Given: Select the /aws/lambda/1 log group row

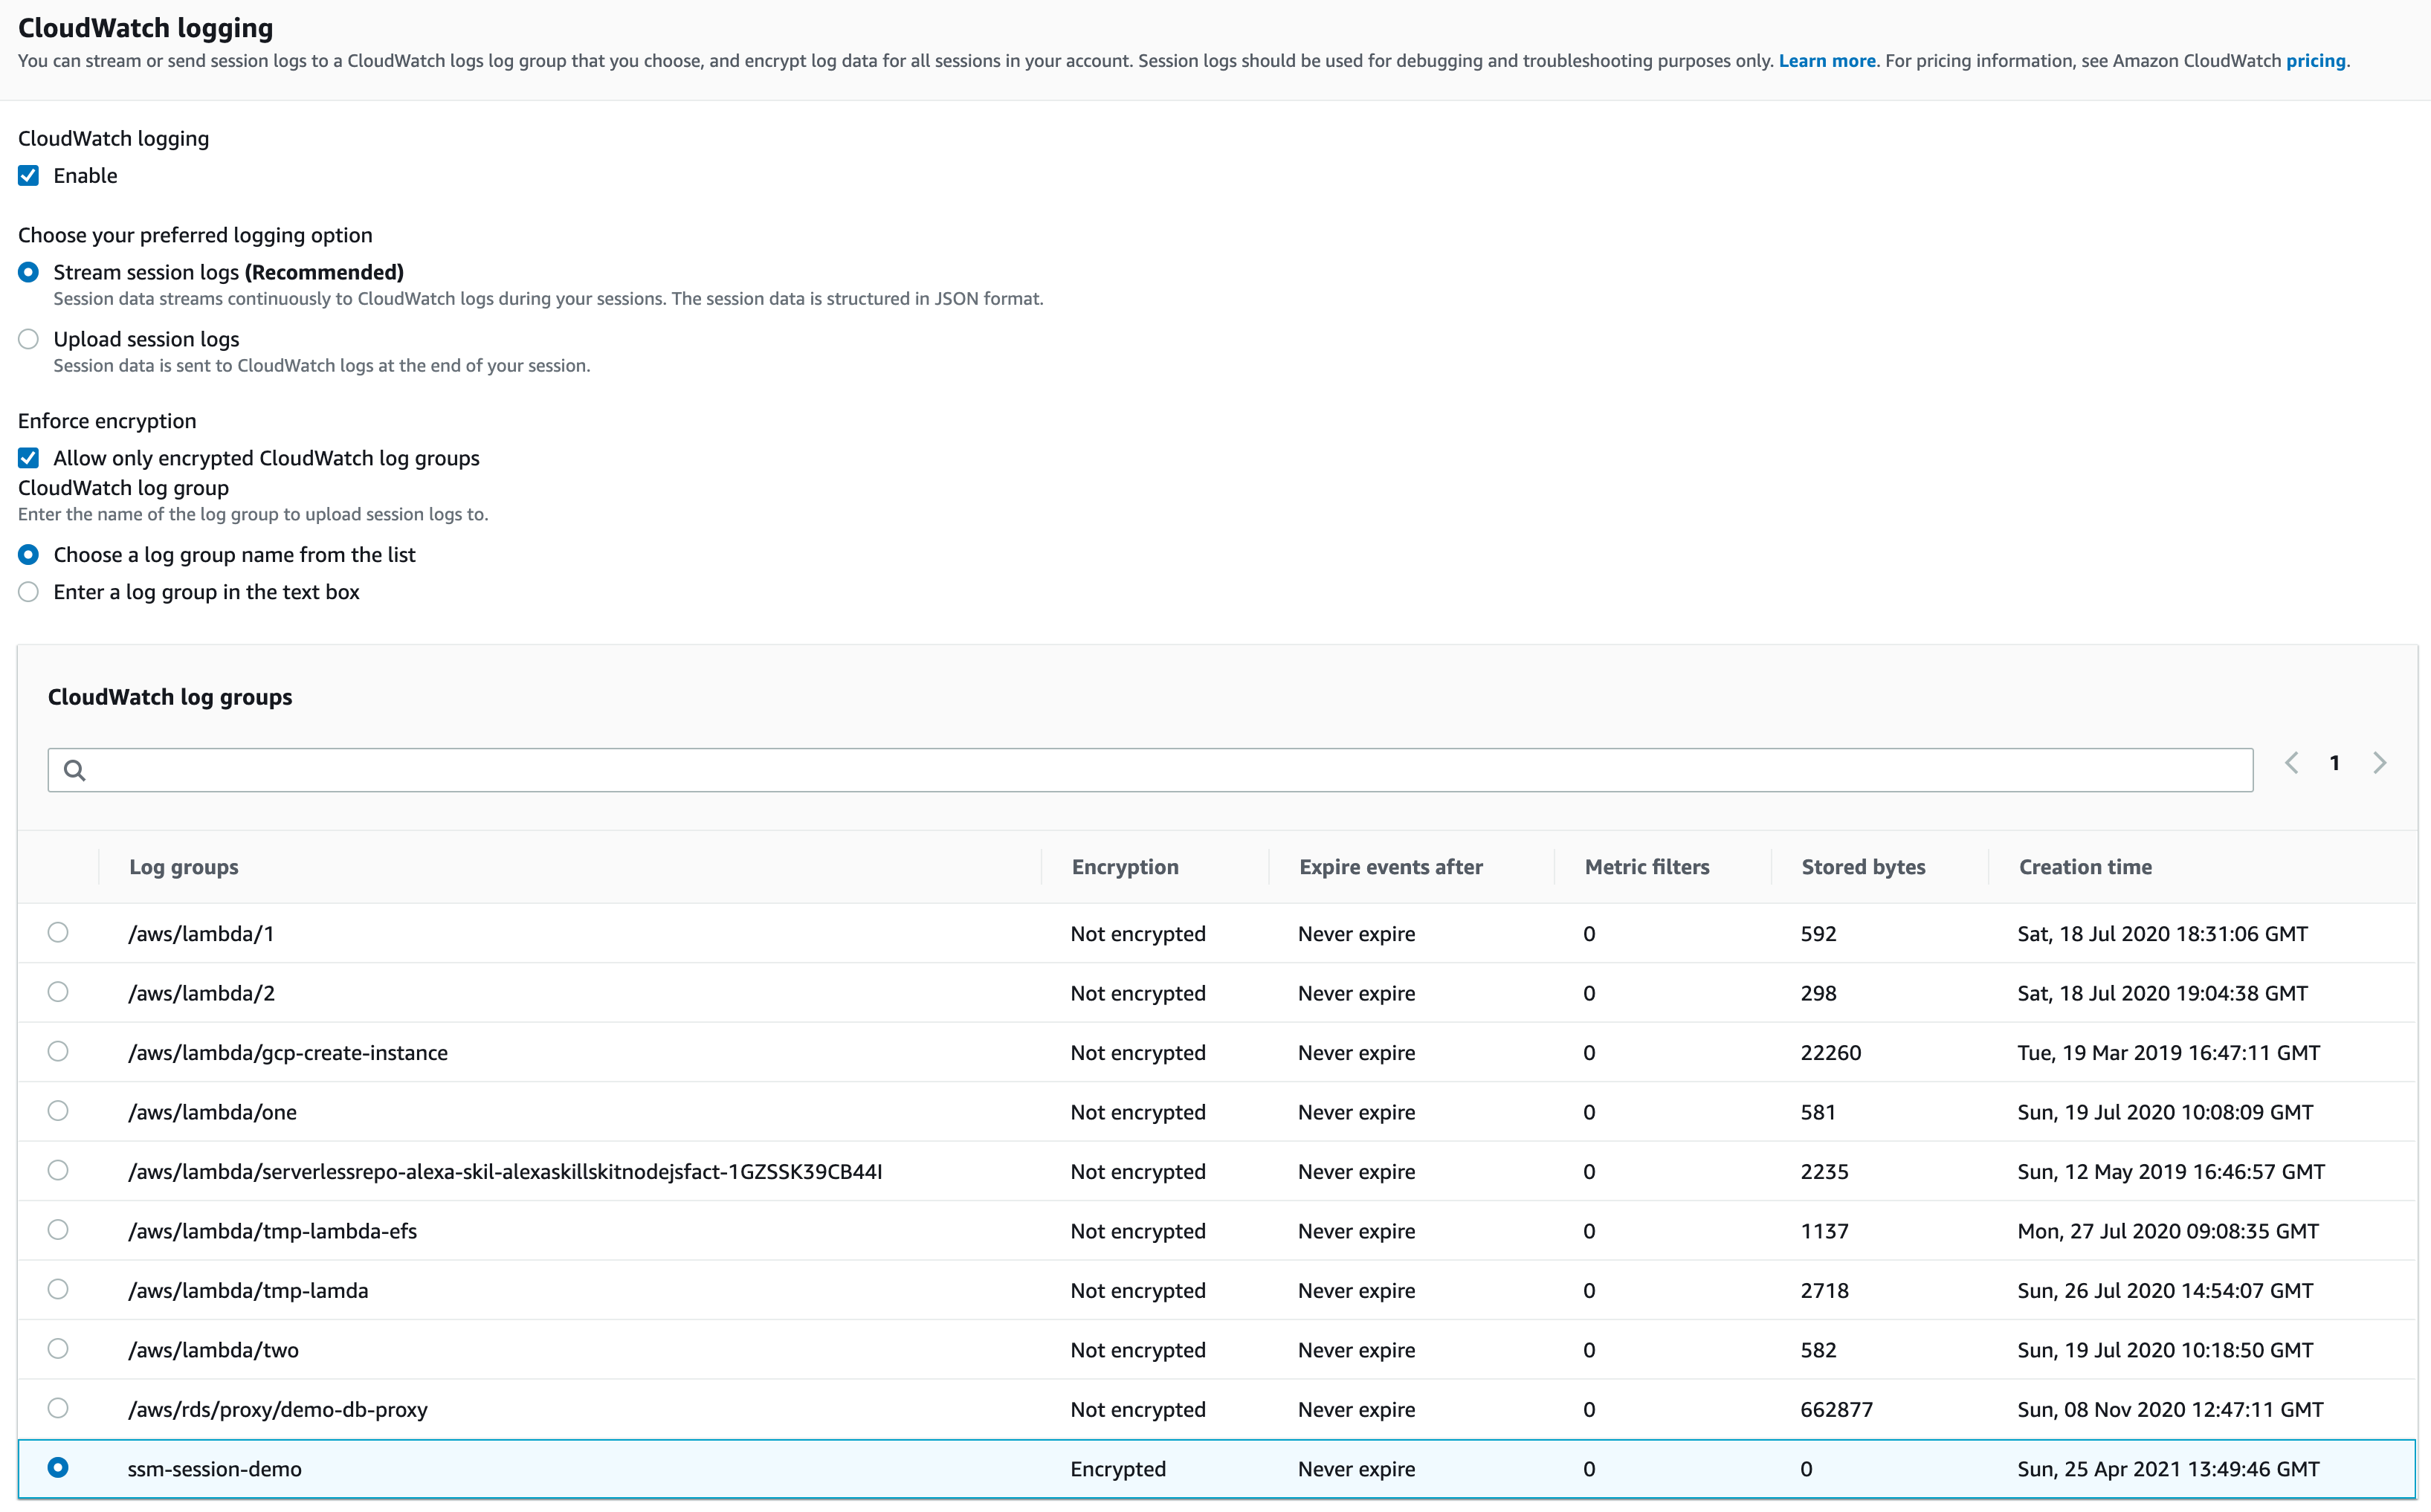Looking at the screenshot, I should [58, 933].
